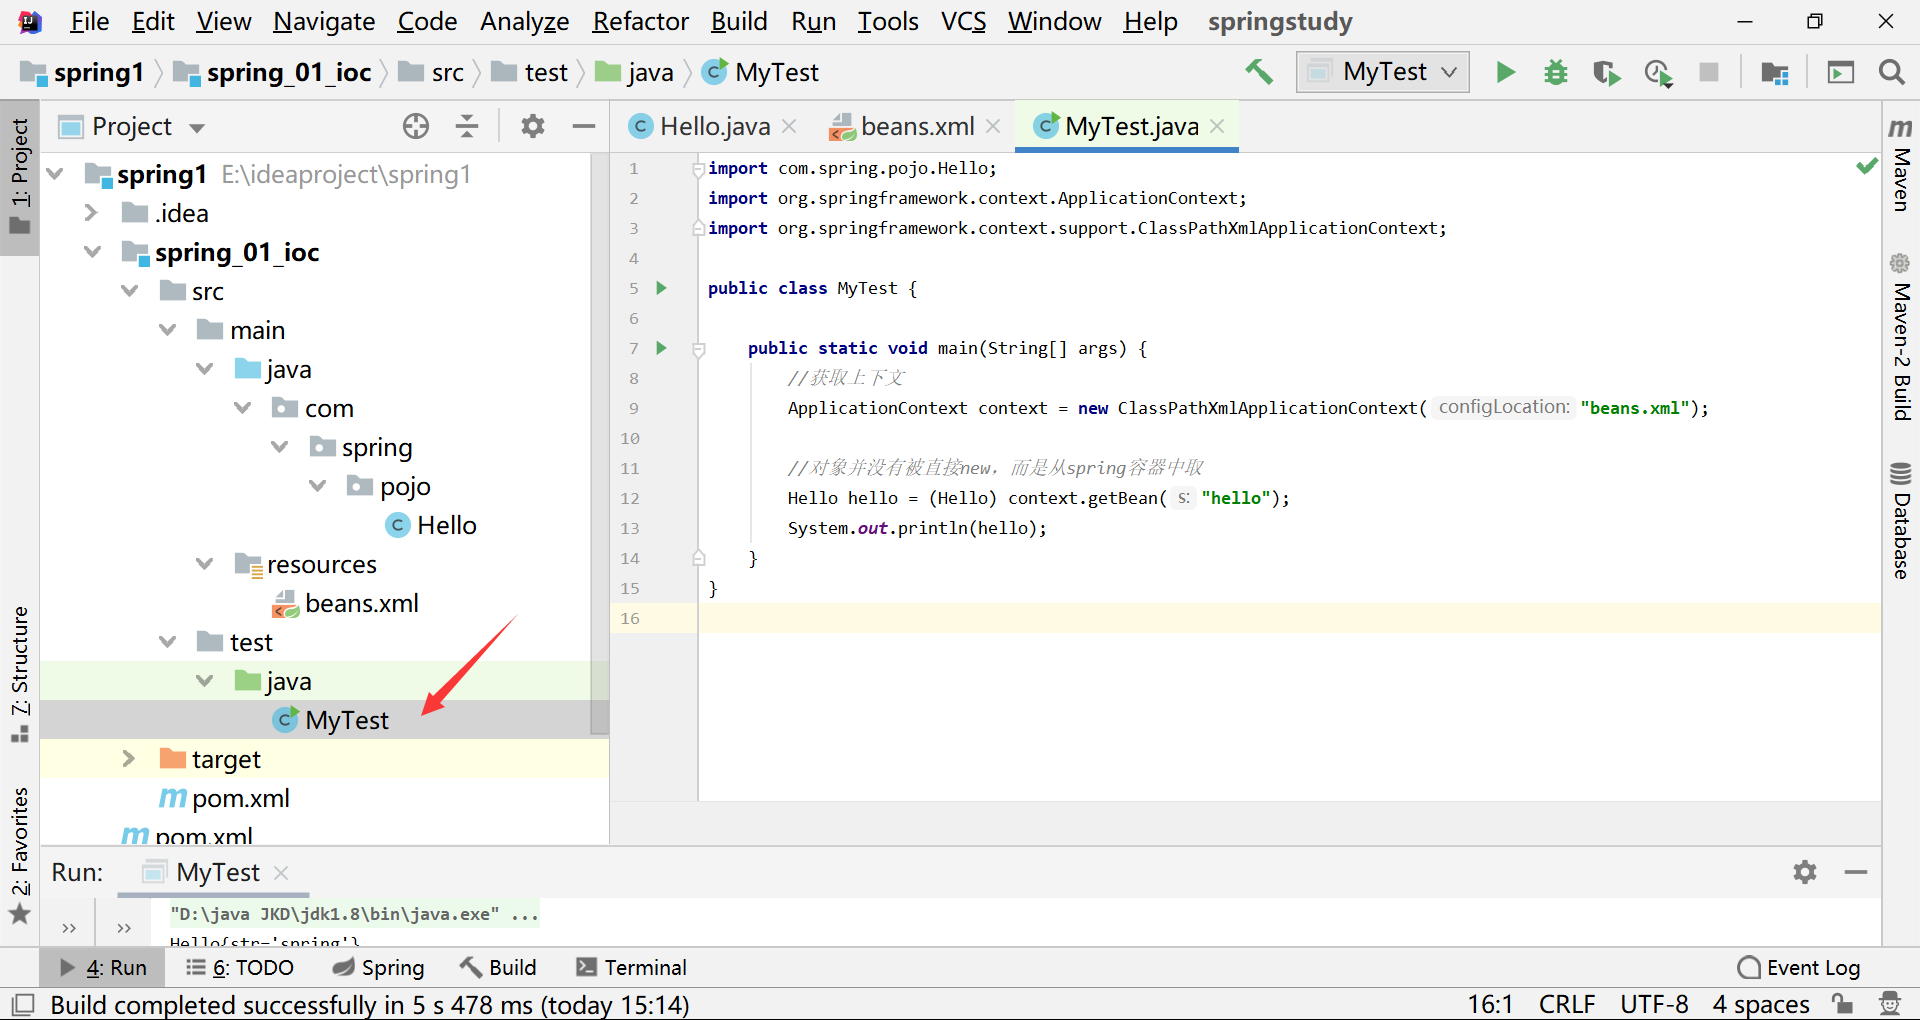Click the inspector face icon in status bar
Viewport: 1920px width, 1020px height.
click(1890, 1004)
